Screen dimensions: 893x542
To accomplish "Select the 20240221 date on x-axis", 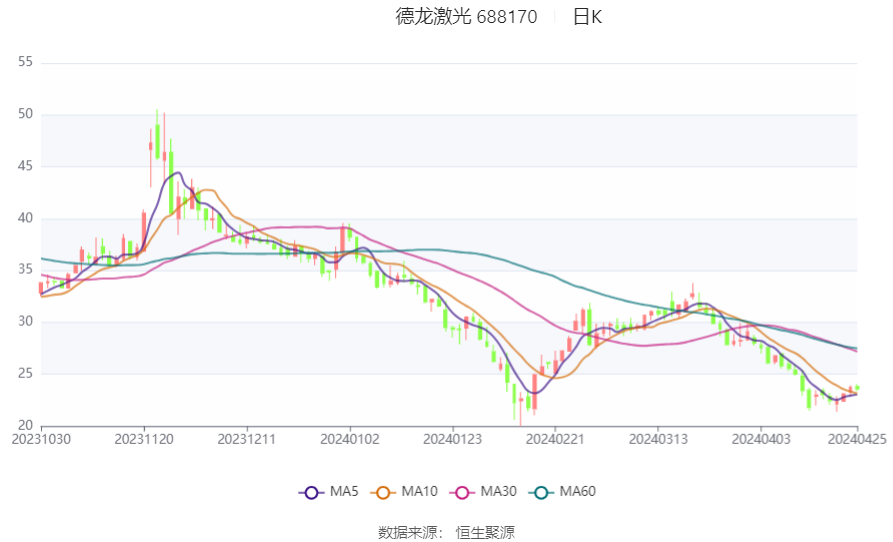I will (555, 438).
